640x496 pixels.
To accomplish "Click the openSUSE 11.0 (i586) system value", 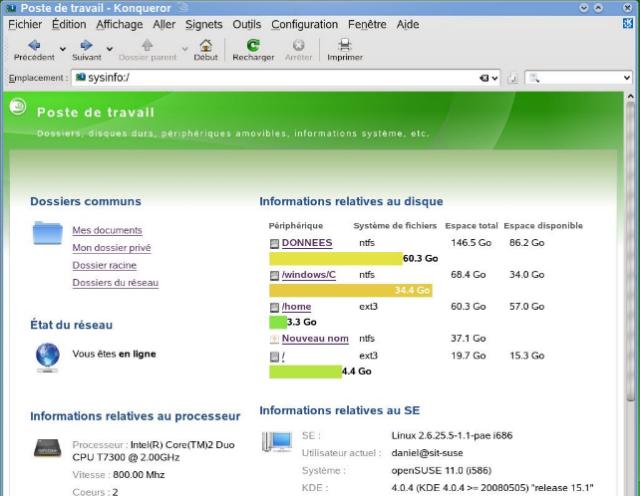I will [x=441, y=471].
